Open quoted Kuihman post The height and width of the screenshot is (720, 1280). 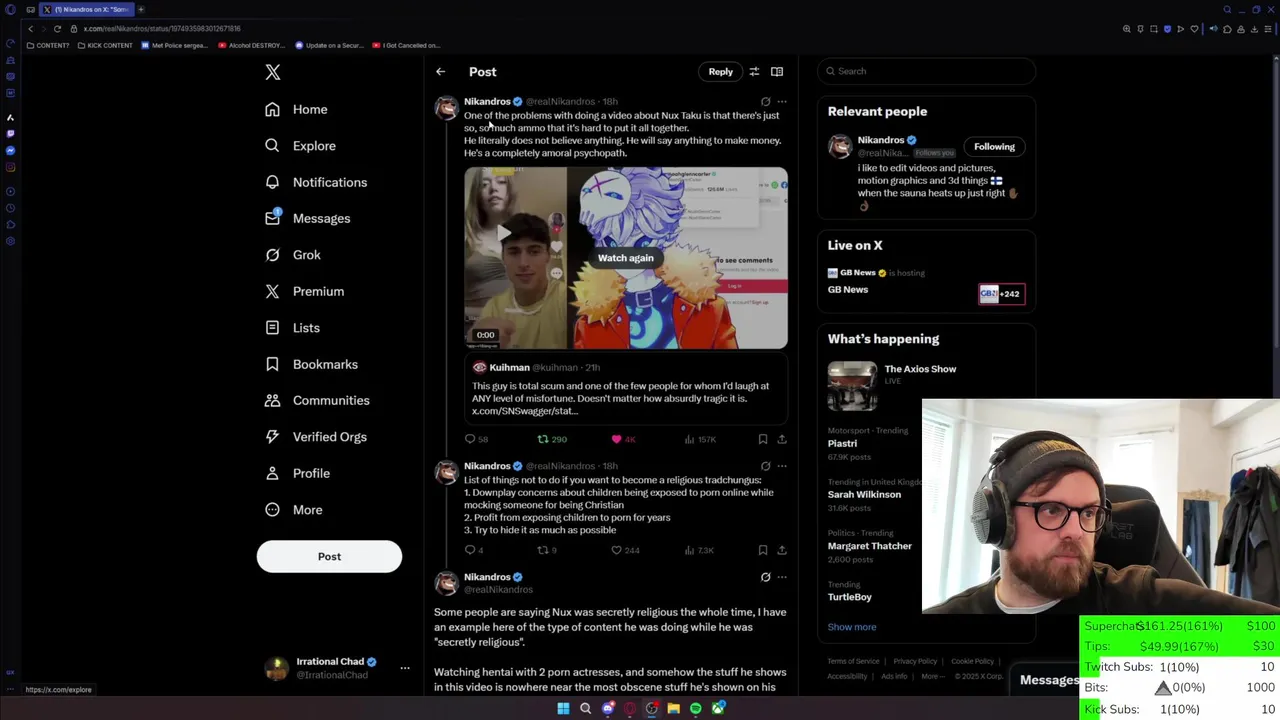click(x=626, y=390)
